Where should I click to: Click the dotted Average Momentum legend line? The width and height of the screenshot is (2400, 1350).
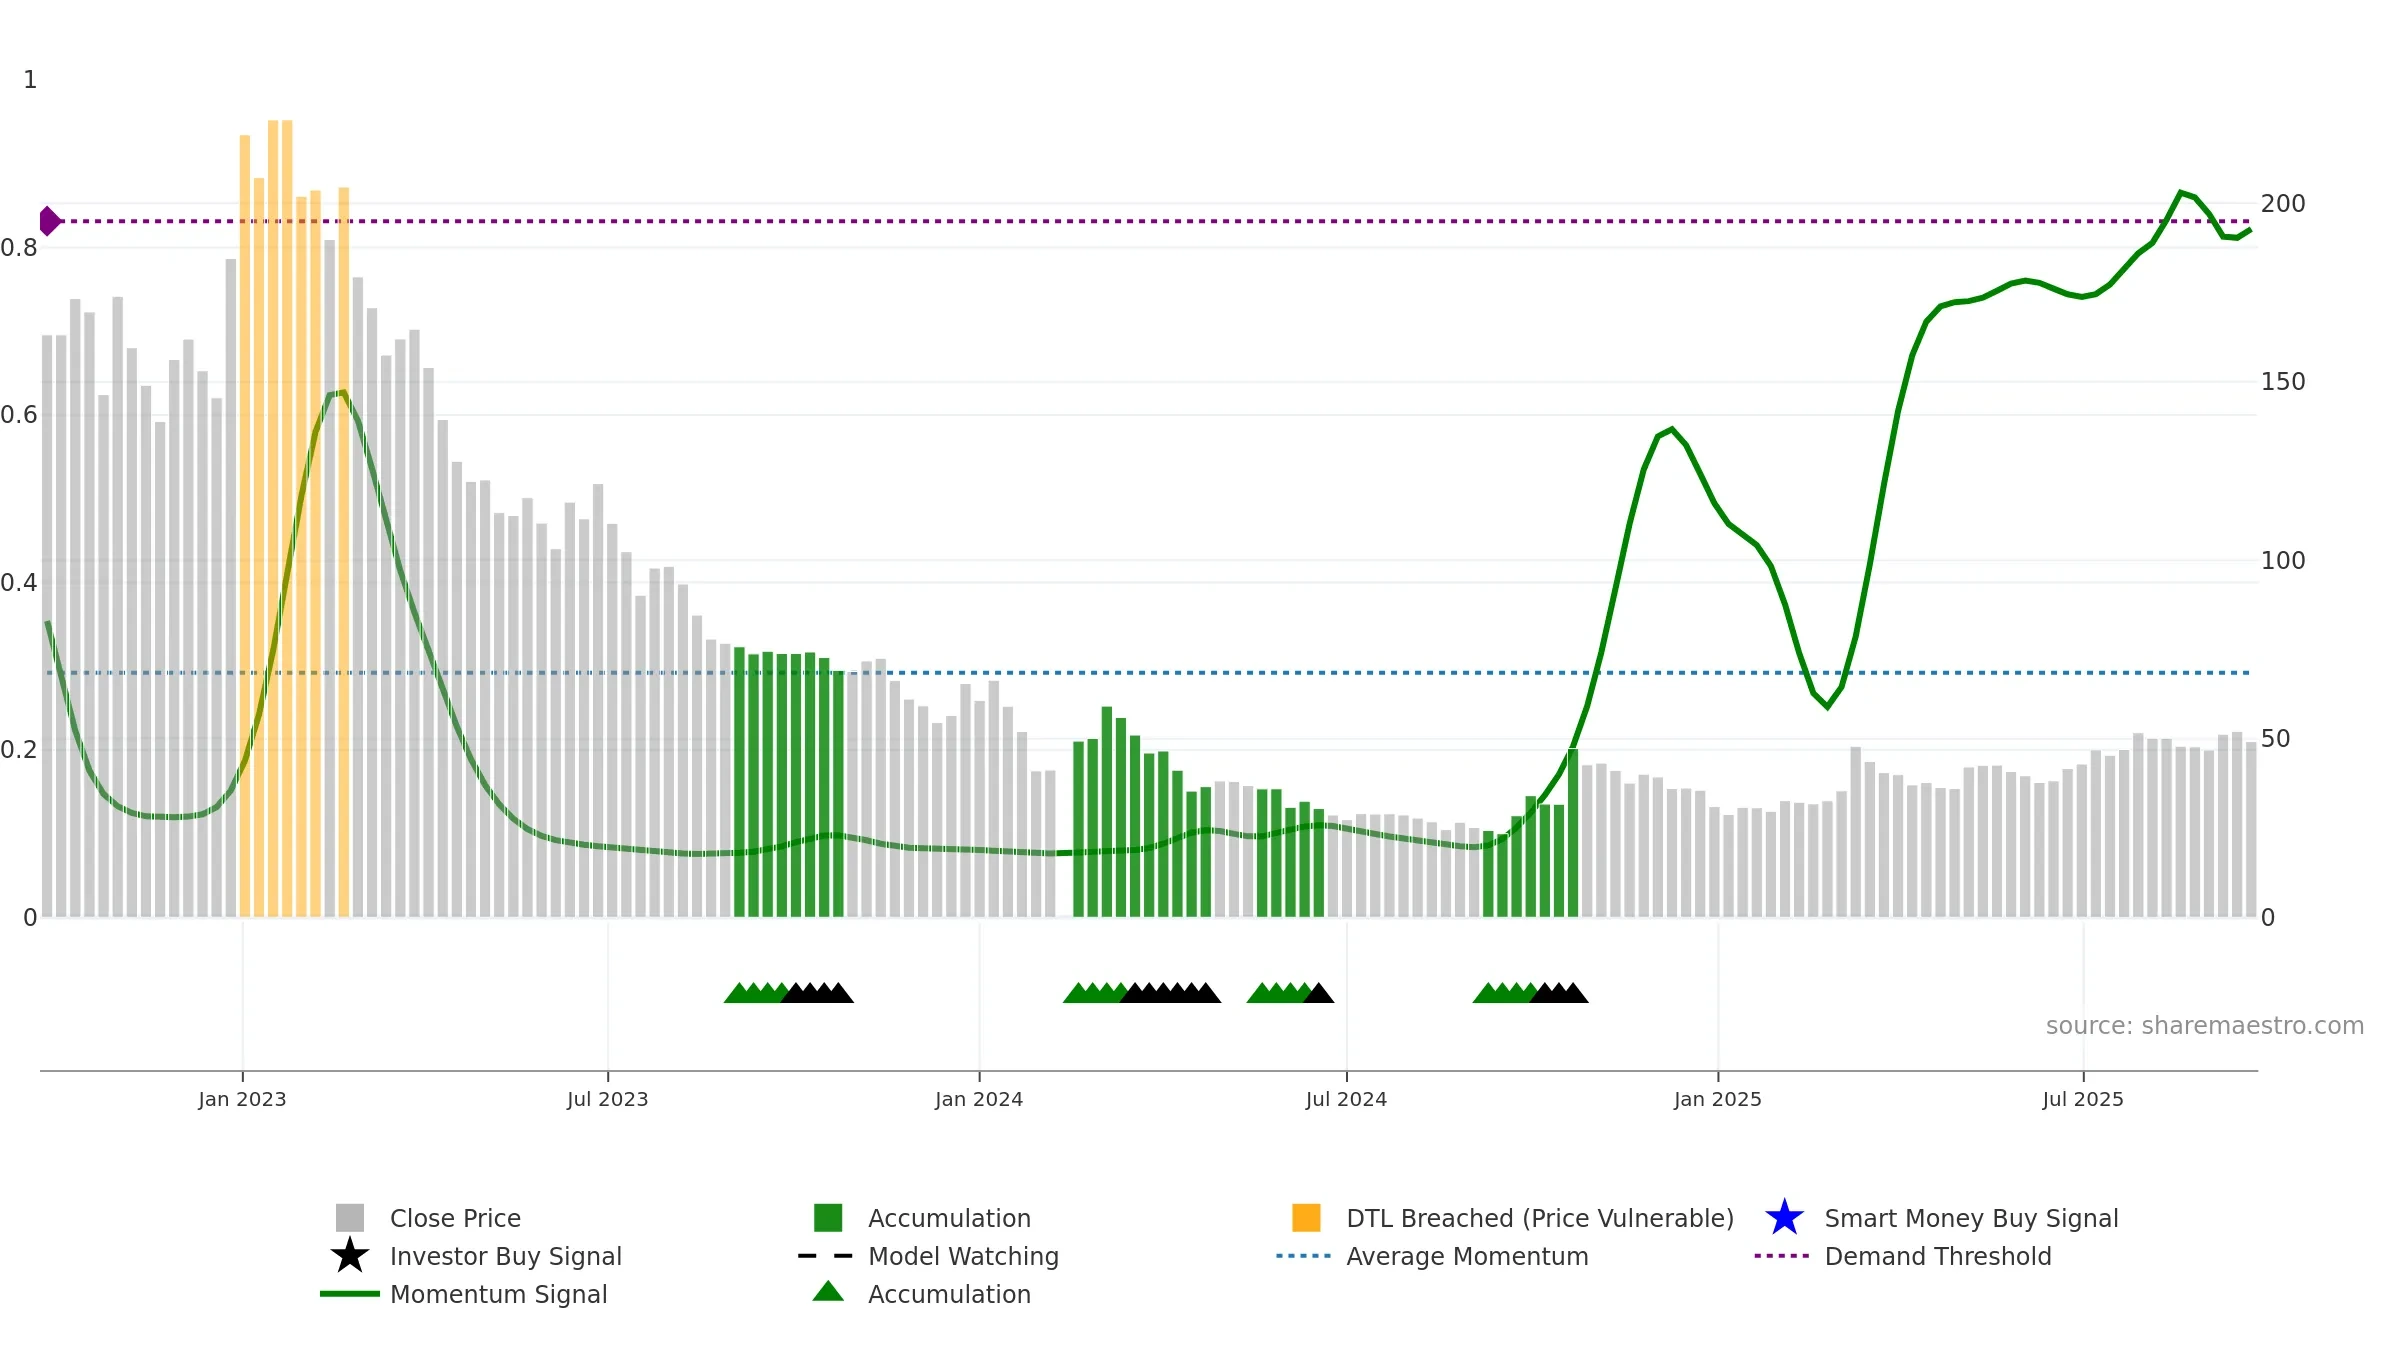pos(1304,1256)
